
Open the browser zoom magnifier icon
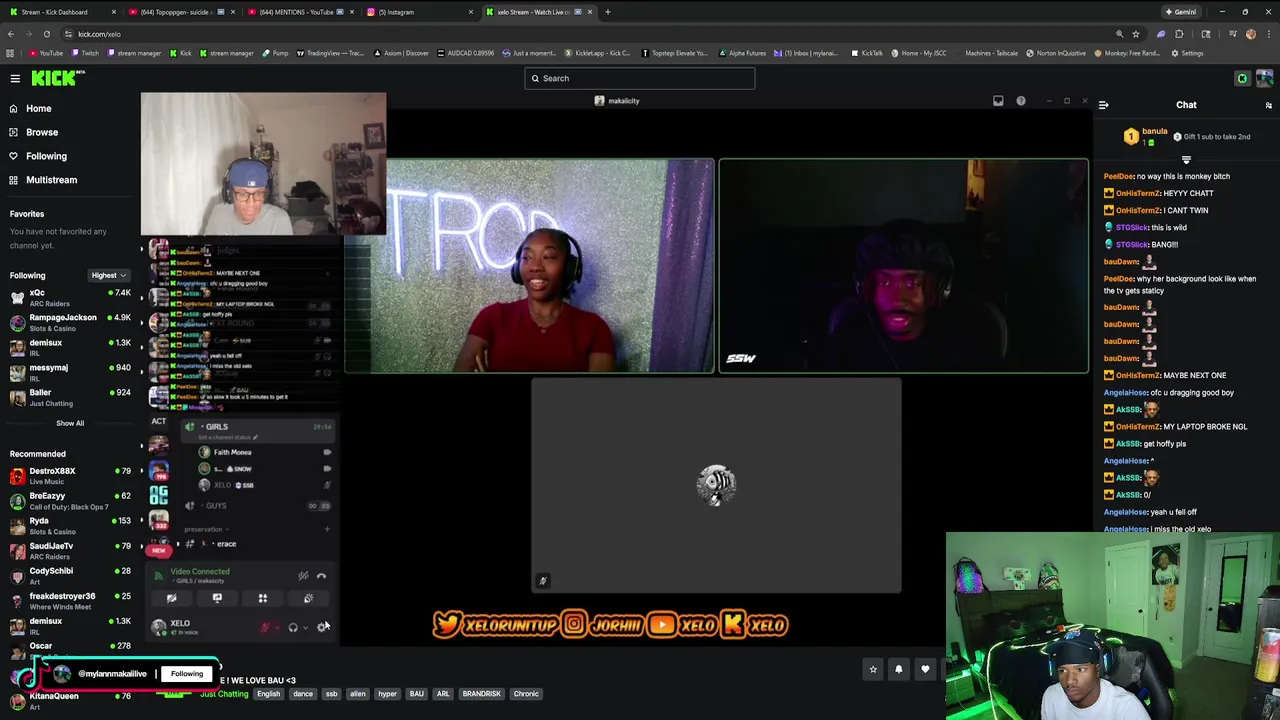1119,34
